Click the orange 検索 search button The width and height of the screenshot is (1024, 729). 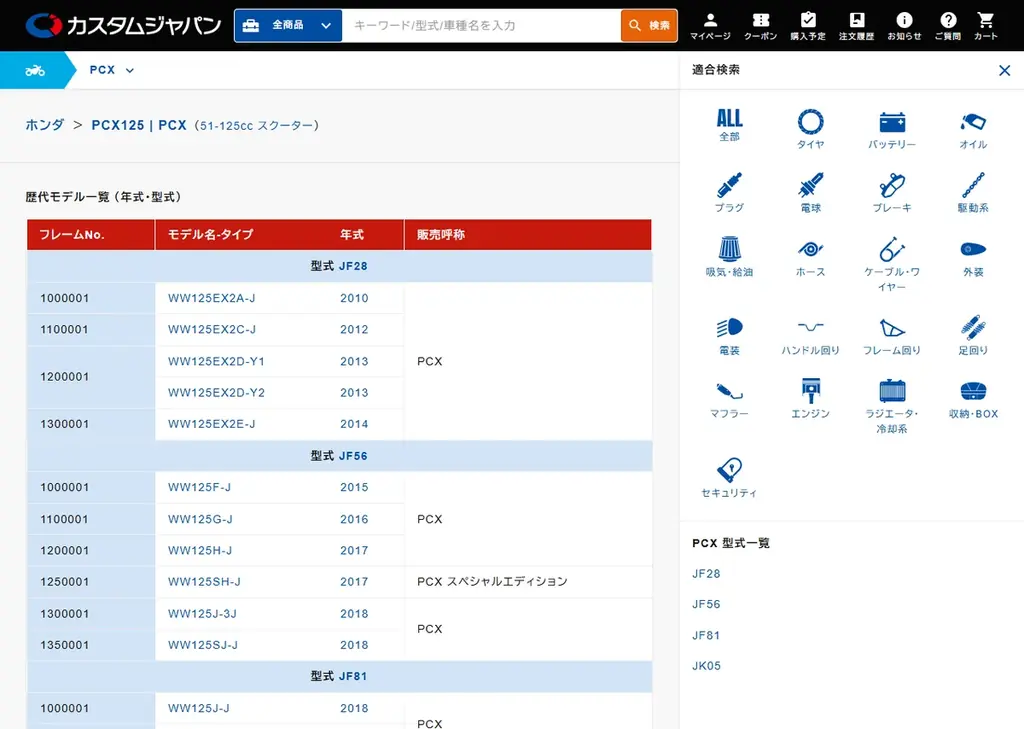tap(649, 26)
